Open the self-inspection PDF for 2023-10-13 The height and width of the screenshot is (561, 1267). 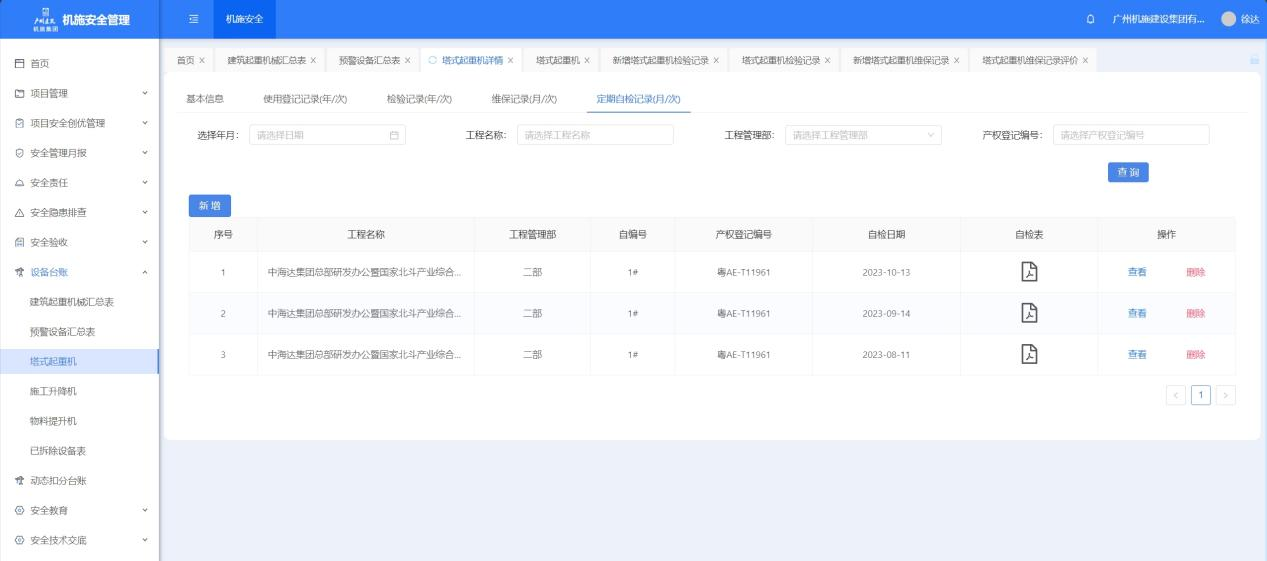(x=1029, y=272)
